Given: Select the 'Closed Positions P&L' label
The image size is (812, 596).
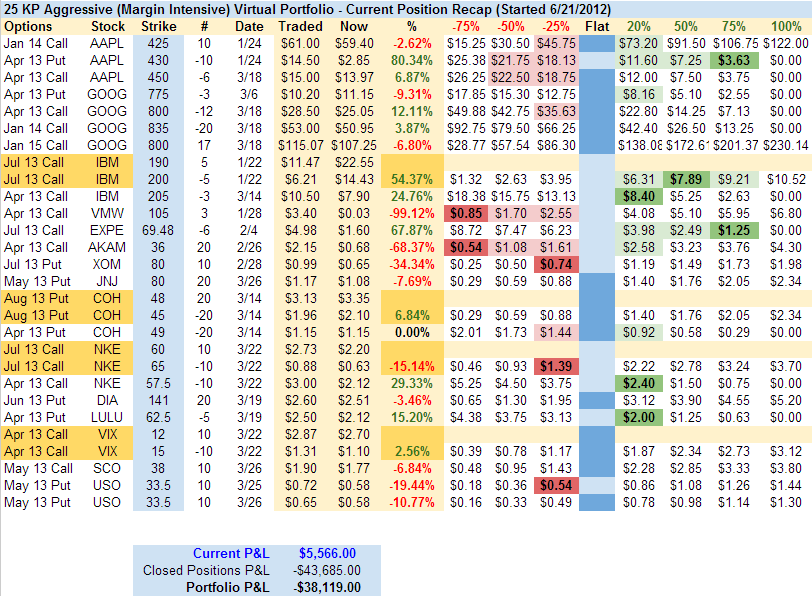Looking at the screenshot, I should pyautogui.click(x=205, y=570).
